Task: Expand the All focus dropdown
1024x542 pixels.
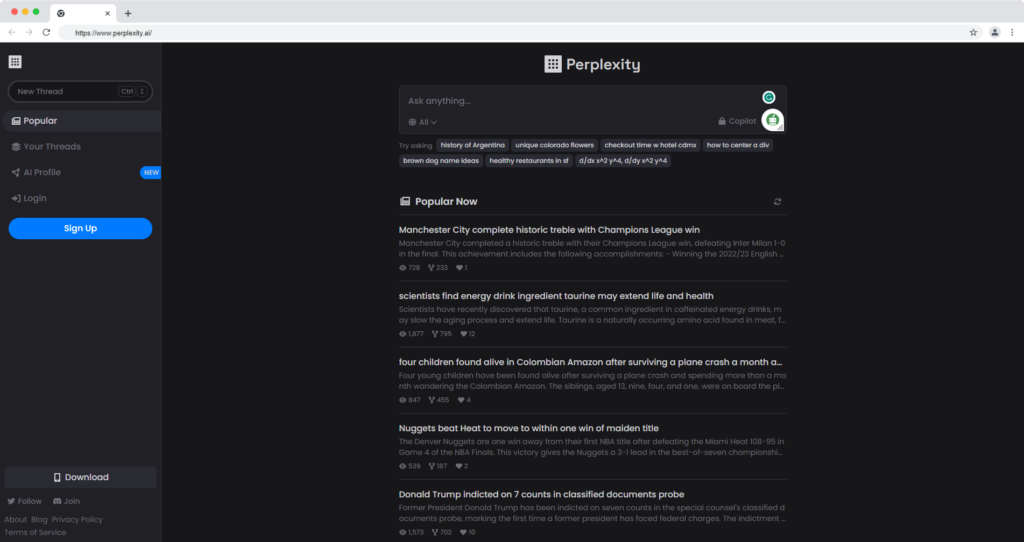Action: (x=423, y=122)
